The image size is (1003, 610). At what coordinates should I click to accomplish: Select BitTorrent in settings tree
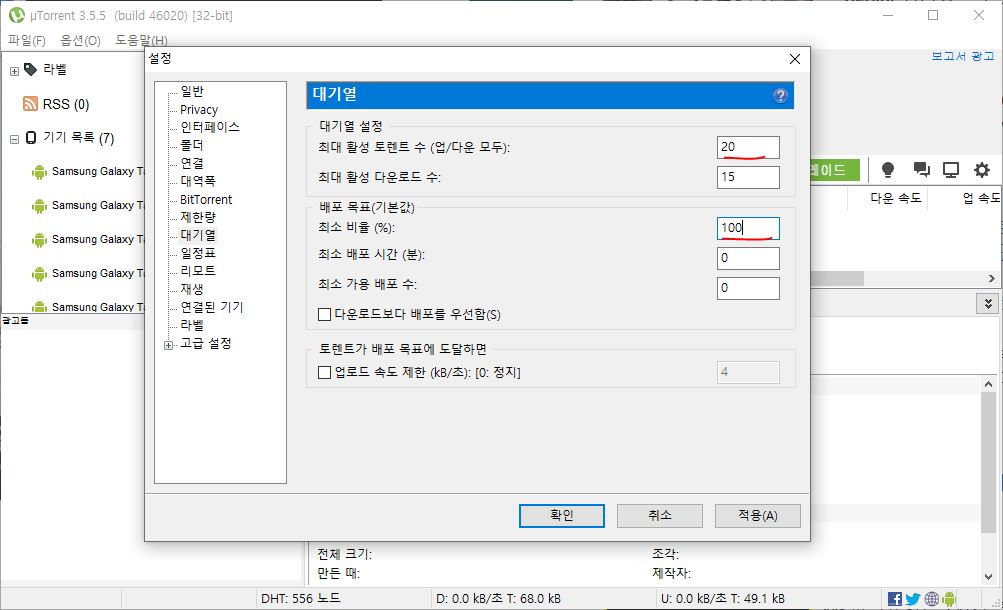coord(206,199)
